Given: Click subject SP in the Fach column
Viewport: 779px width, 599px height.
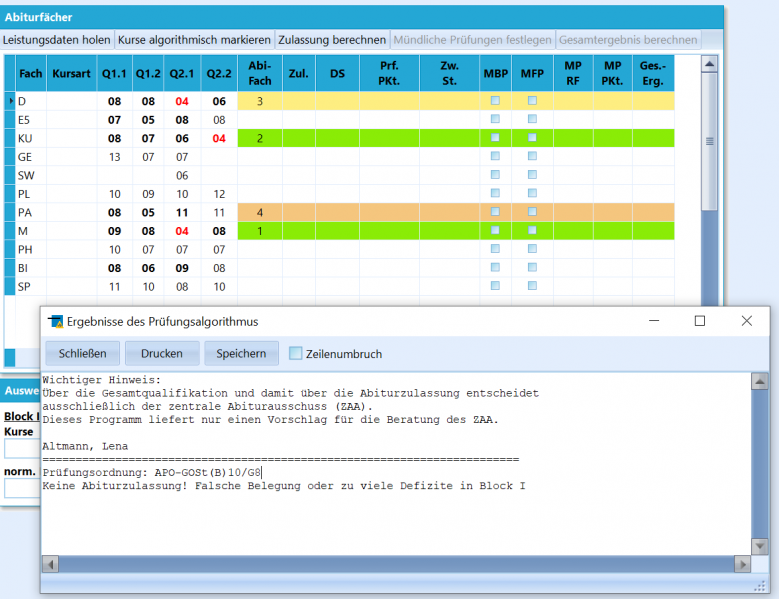Looking at the screenshot, I should click(x=24, y=287).
